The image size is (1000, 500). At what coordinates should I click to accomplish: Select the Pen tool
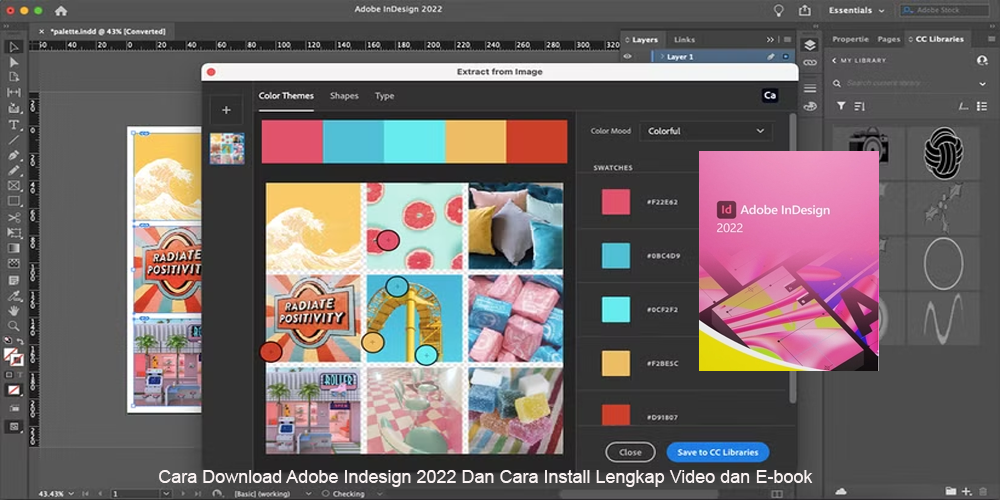(x=13, y=155)
